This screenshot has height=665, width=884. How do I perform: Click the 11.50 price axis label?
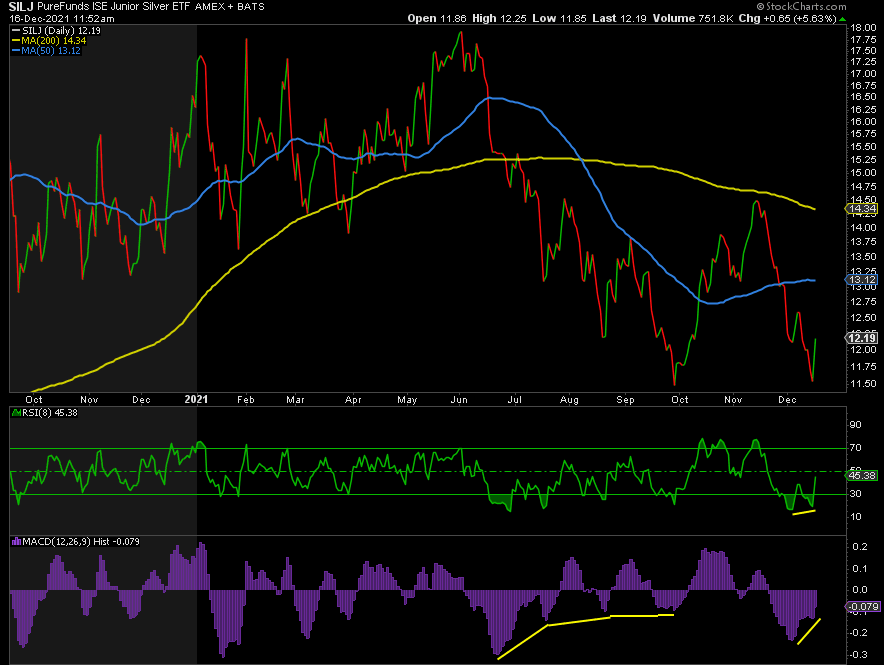click(863, 384)
